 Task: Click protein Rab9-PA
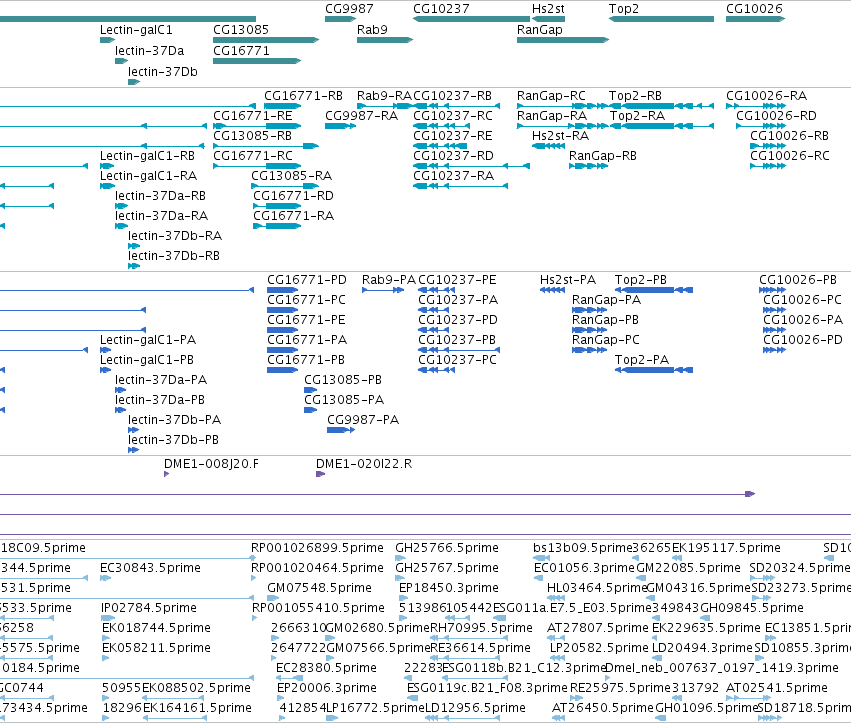[389, 280]
